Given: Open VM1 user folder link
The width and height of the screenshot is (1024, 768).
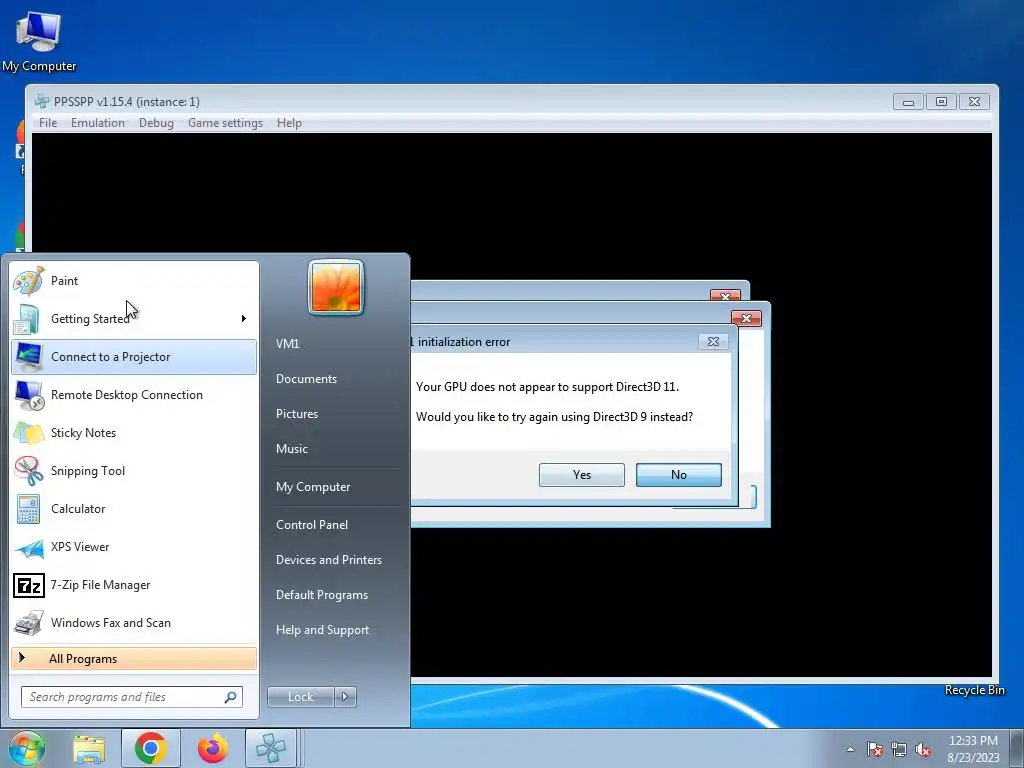Looking at the screenshot, I should click(x=288, y=344).
